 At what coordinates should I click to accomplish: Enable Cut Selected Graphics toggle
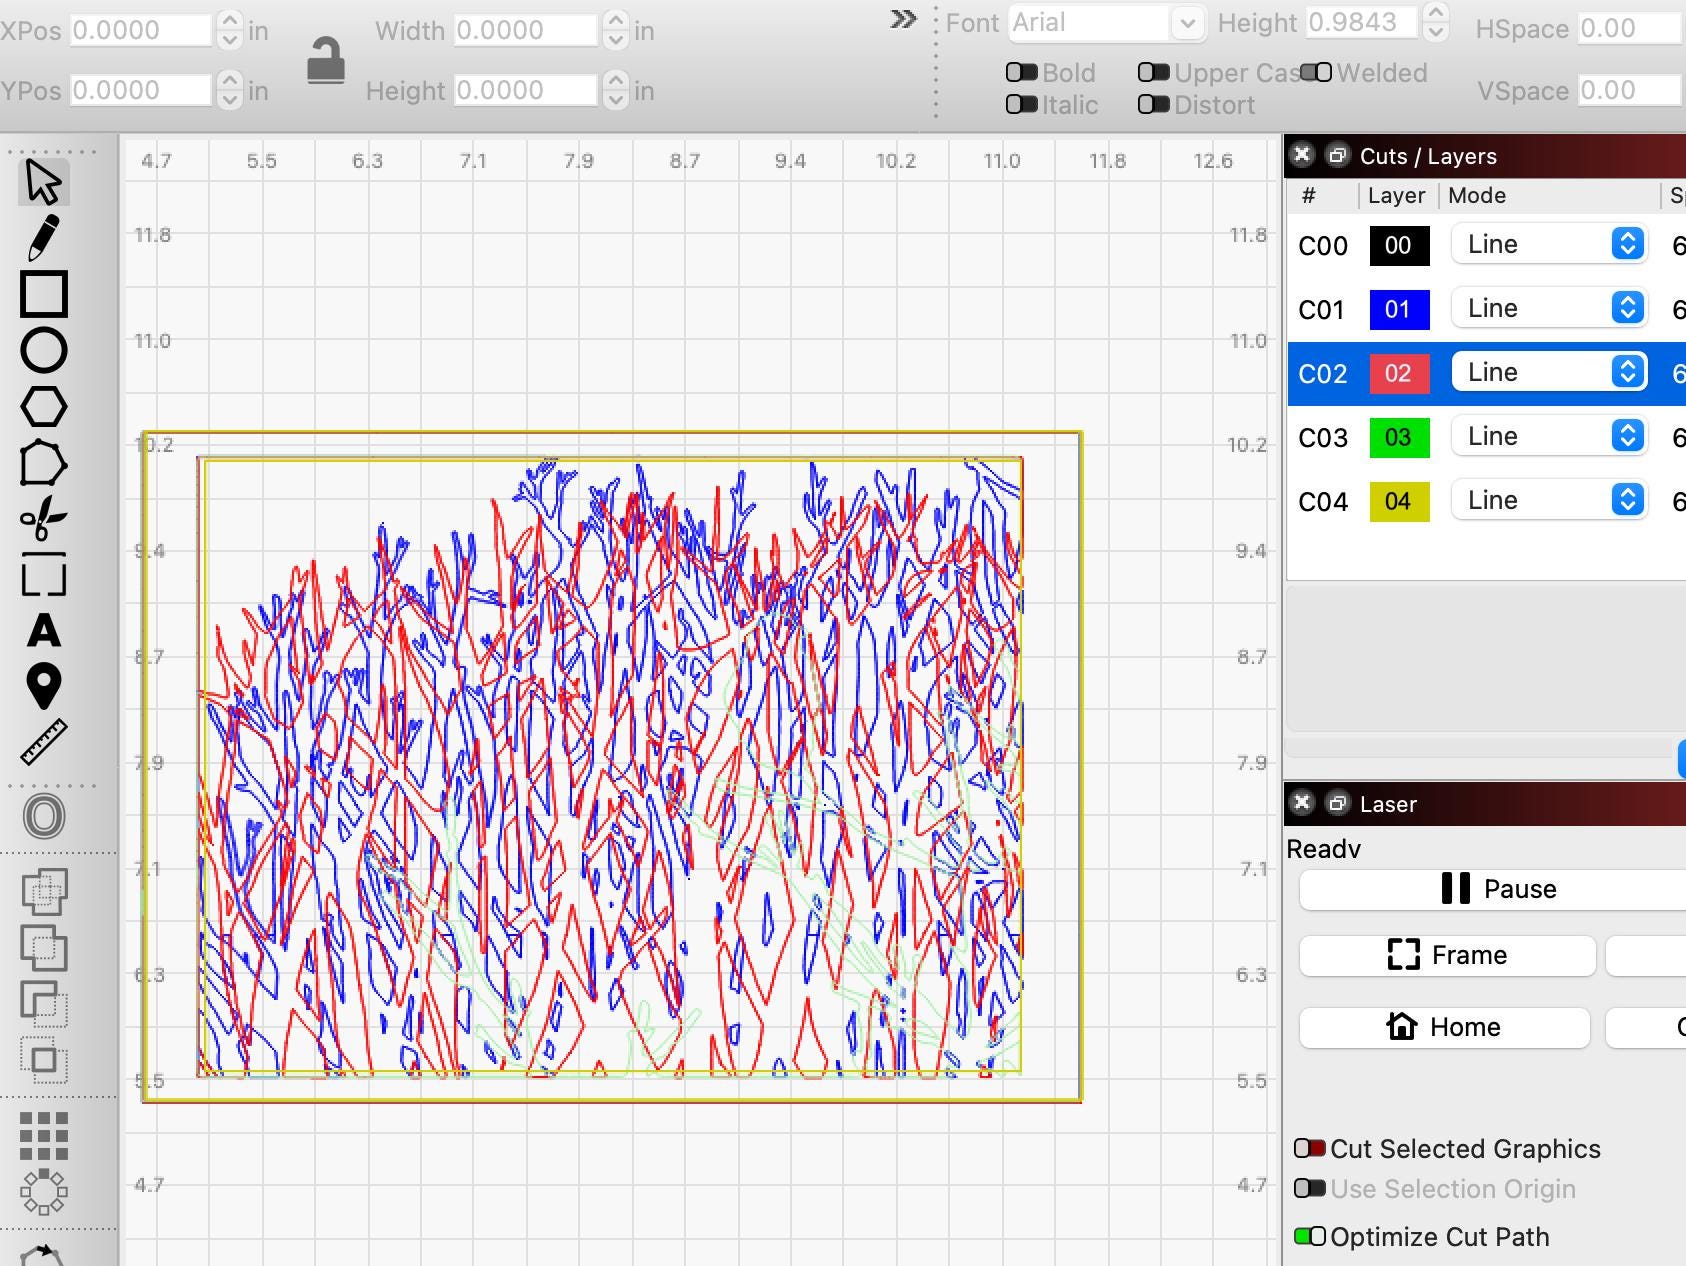coord(1310,1149)
